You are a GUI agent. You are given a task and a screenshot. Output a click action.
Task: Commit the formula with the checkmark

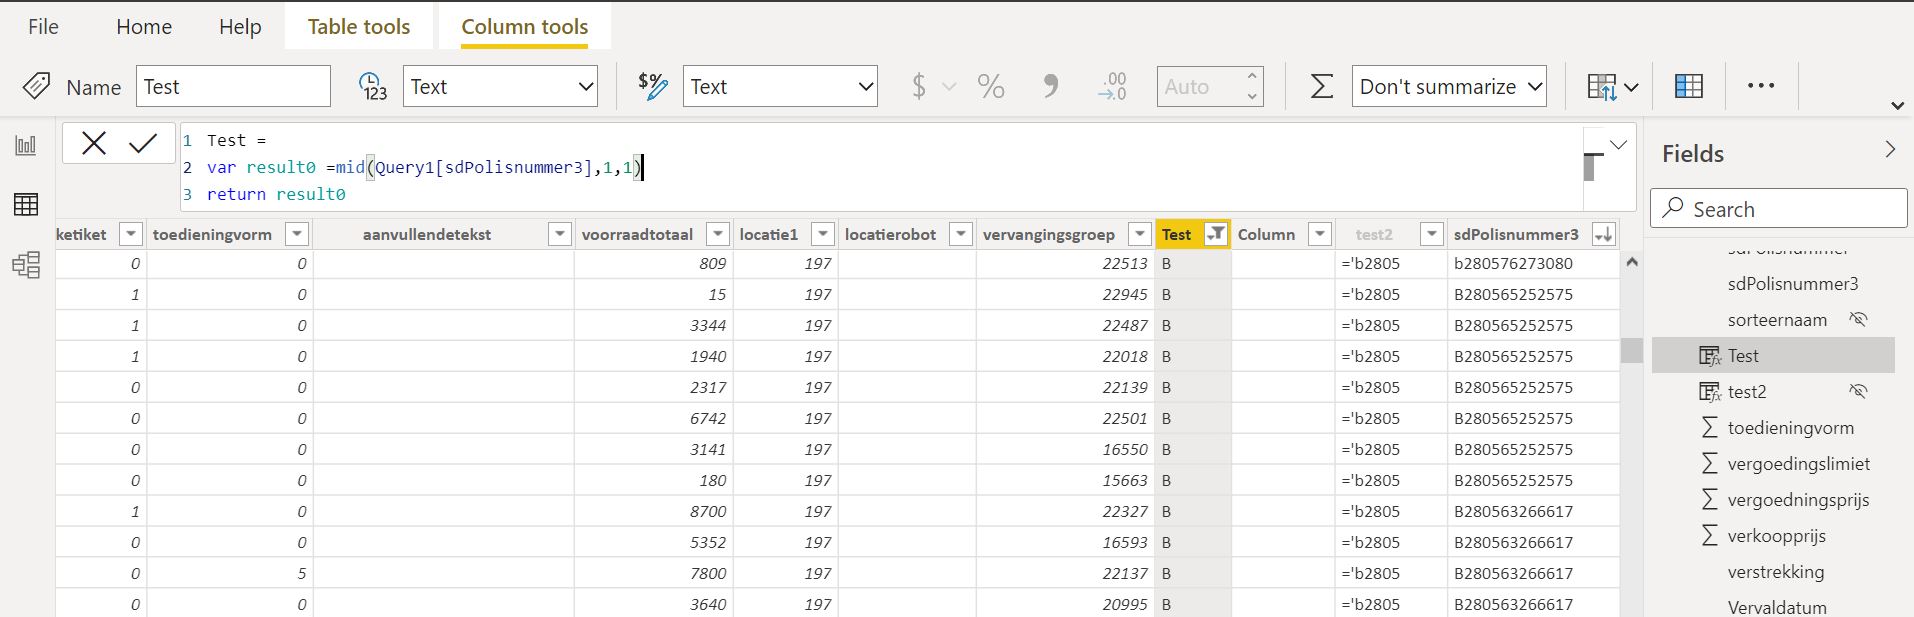143,143
